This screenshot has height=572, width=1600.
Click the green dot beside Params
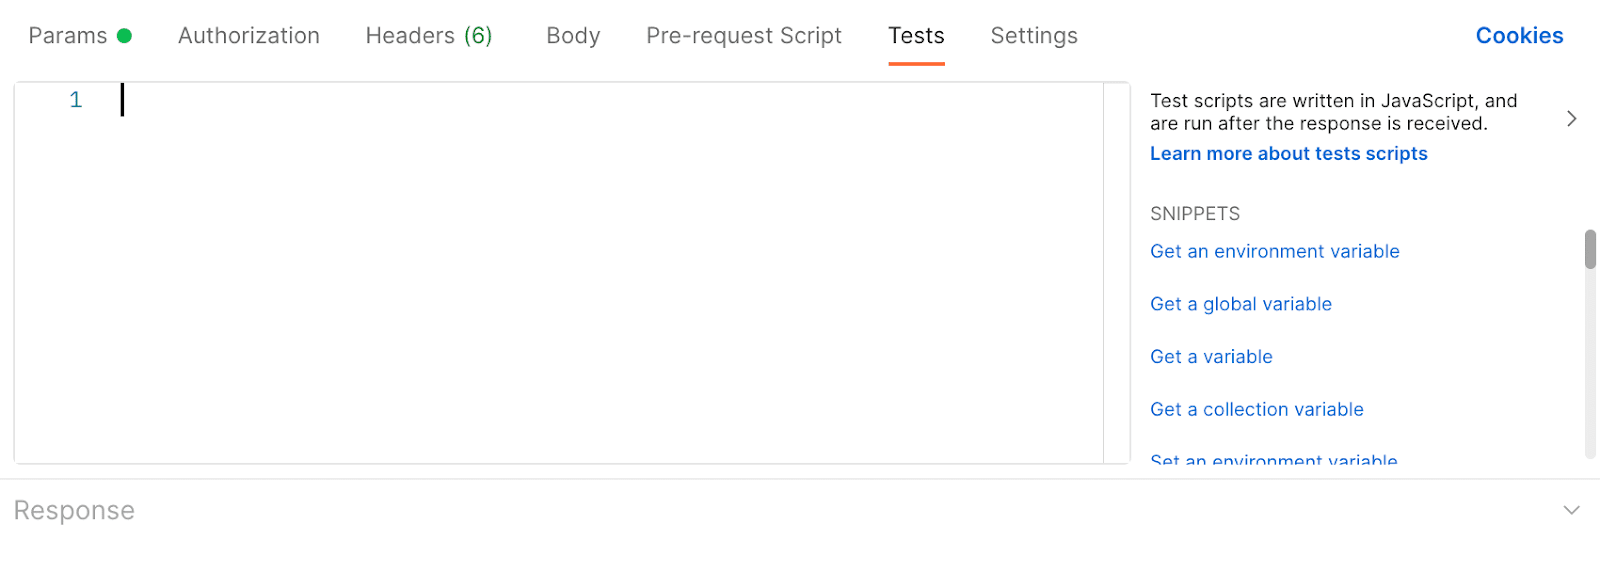pos(124,36)
